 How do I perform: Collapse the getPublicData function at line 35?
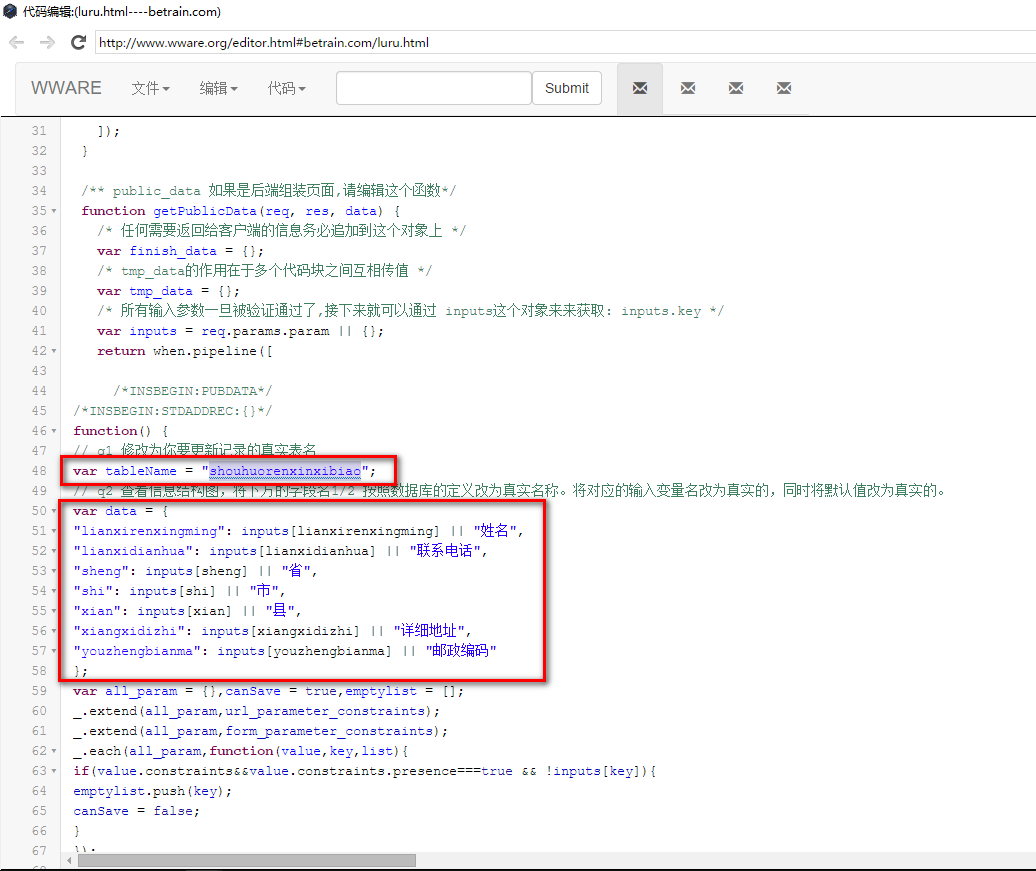[54, 211]
